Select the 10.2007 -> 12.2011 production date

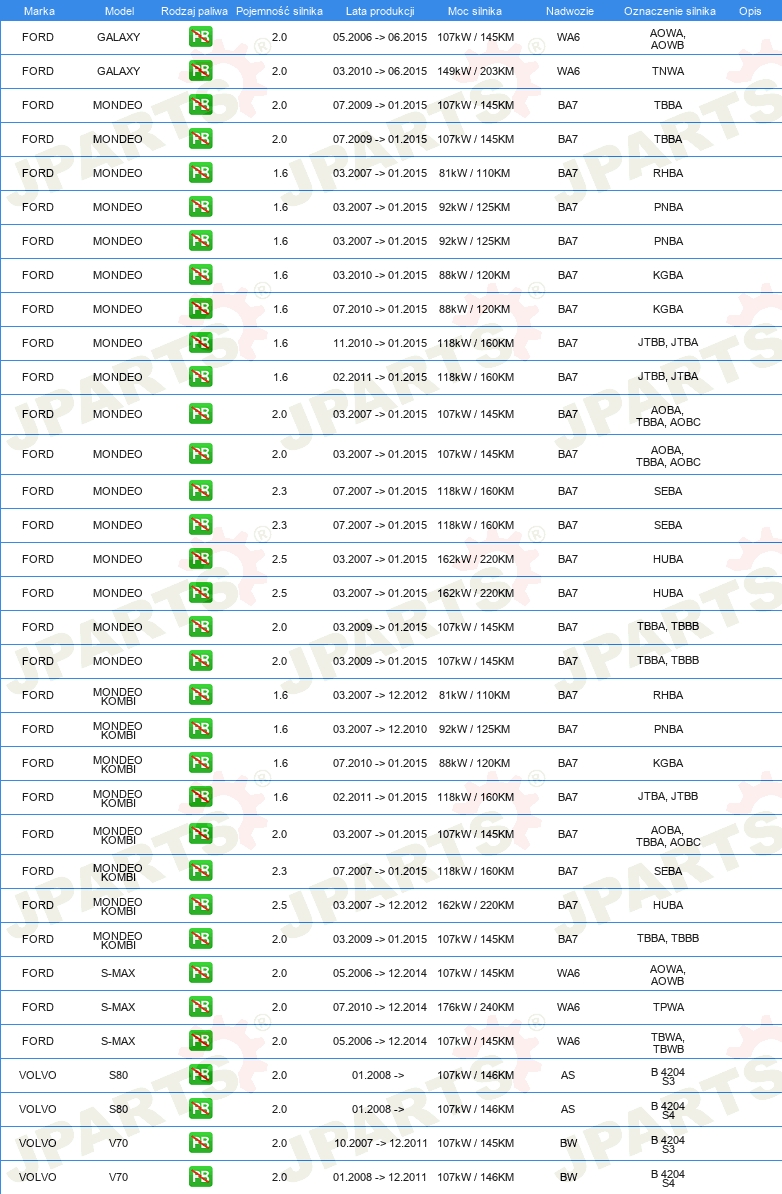coord(380,1142)
